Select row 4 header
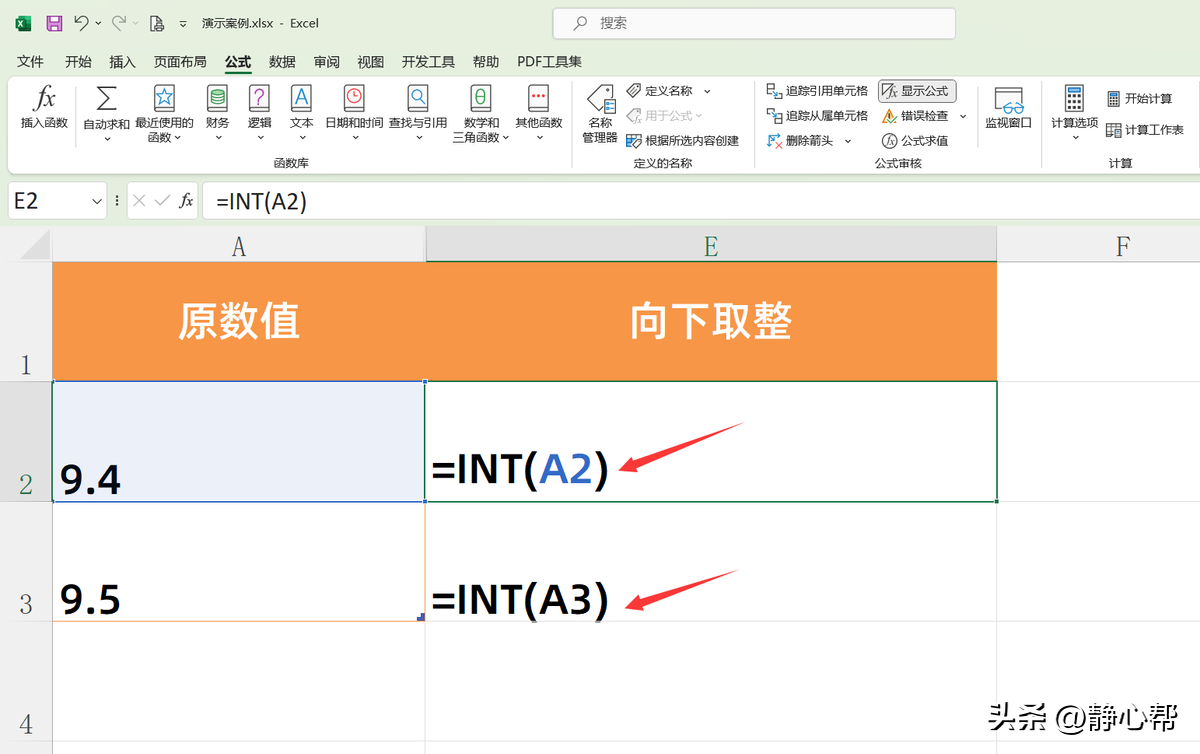Screen dimensions: 1200x754 coord(26,681)
